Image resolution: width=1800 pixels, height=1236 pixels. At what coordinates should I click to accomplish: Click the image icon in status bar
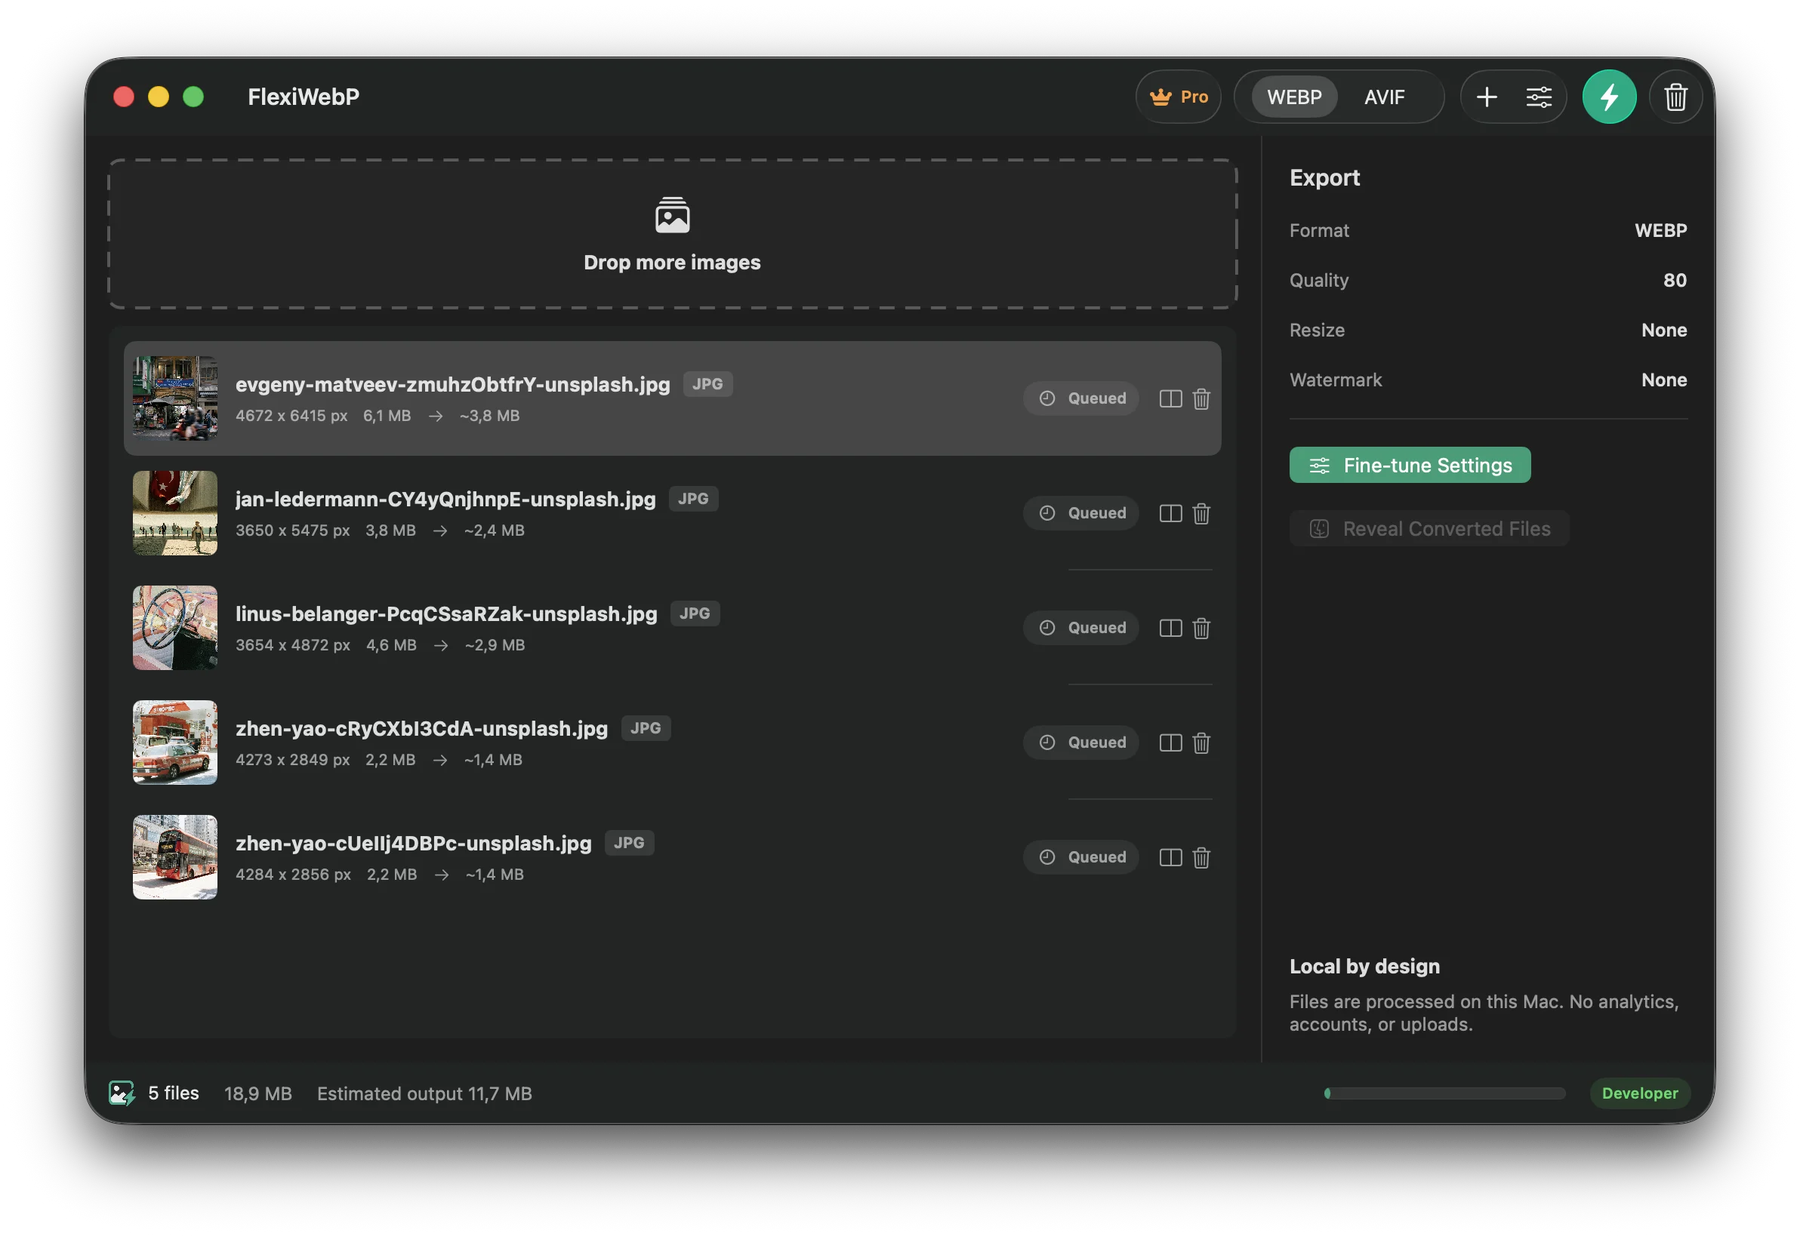click(122, 1093)
